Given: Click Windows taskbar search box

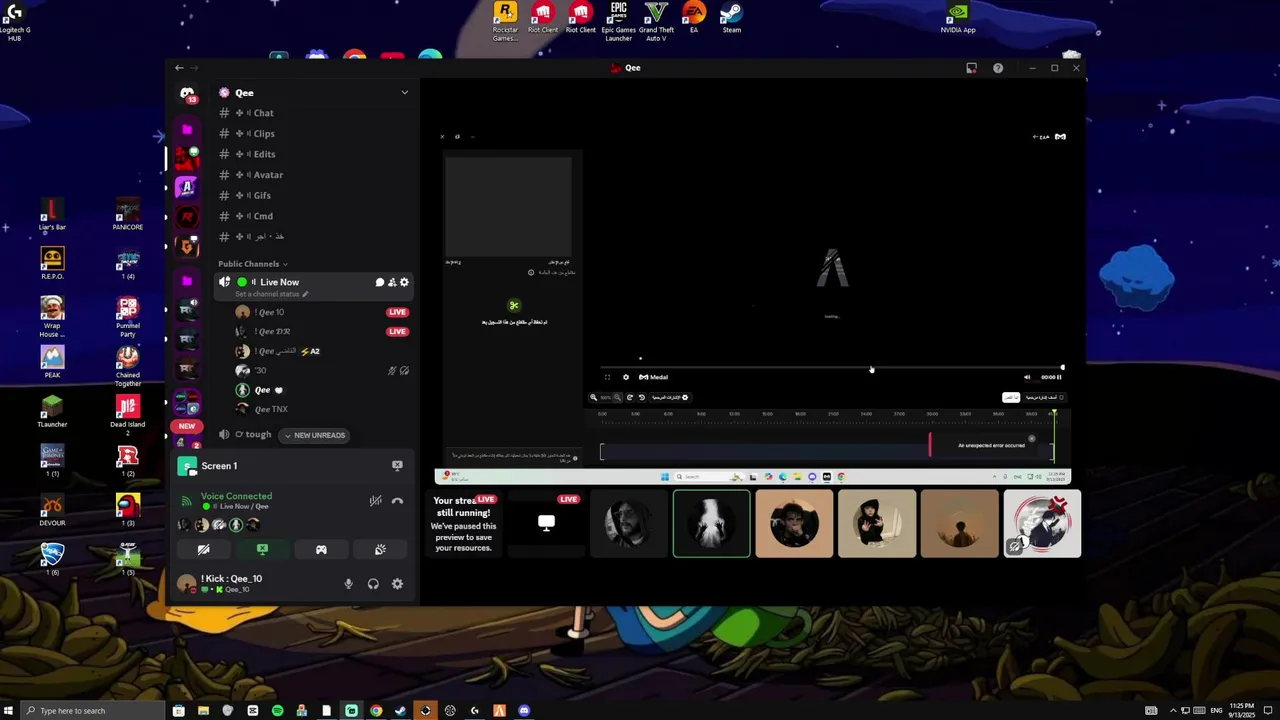Looking at the screenshot, I should (93, 710).
